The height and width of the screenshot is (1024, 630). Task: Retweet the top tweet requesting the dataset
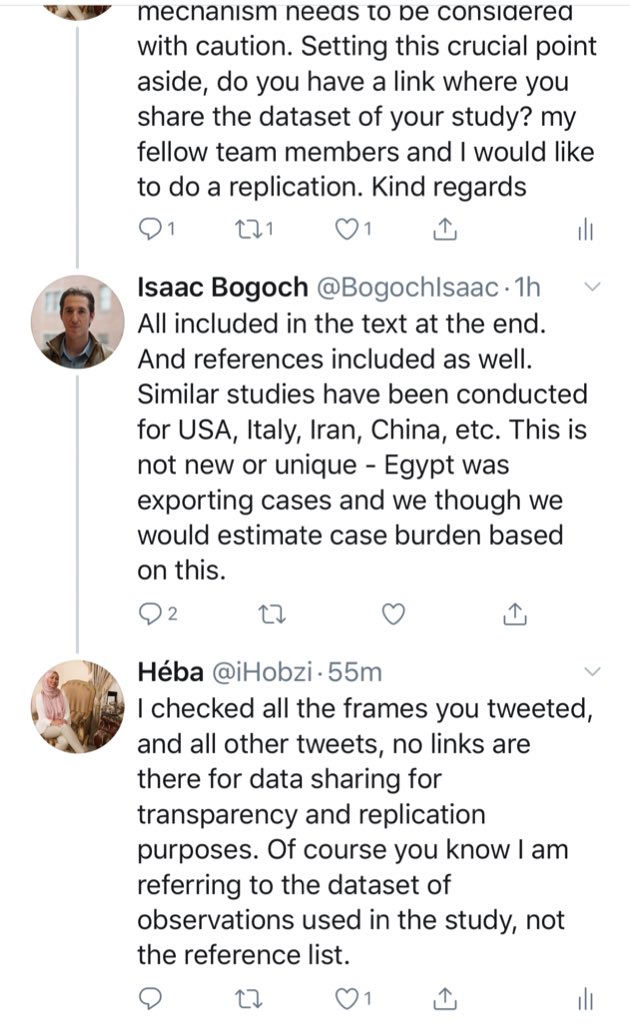click(x=246, y=230)
